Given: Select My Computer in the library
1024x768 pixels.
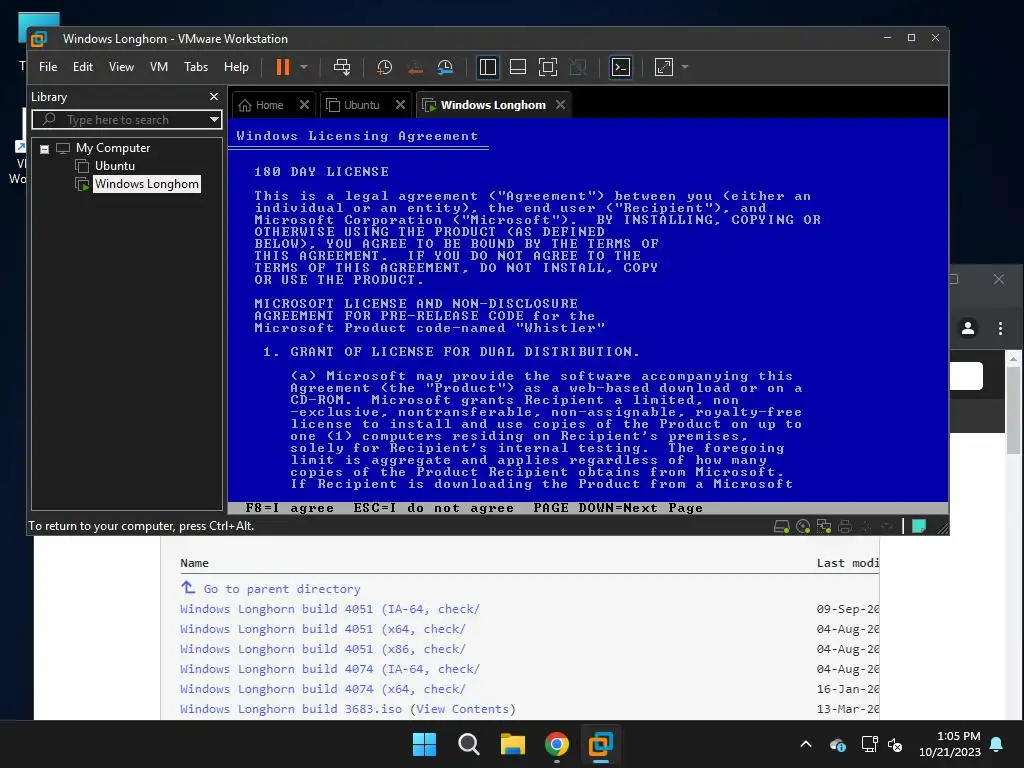Looking at the screenshot, I should (113, 148).
